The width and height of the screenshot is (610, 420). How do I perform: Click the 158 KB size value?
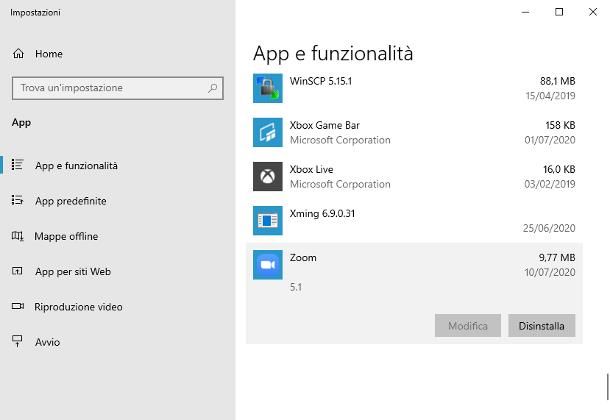560,125
